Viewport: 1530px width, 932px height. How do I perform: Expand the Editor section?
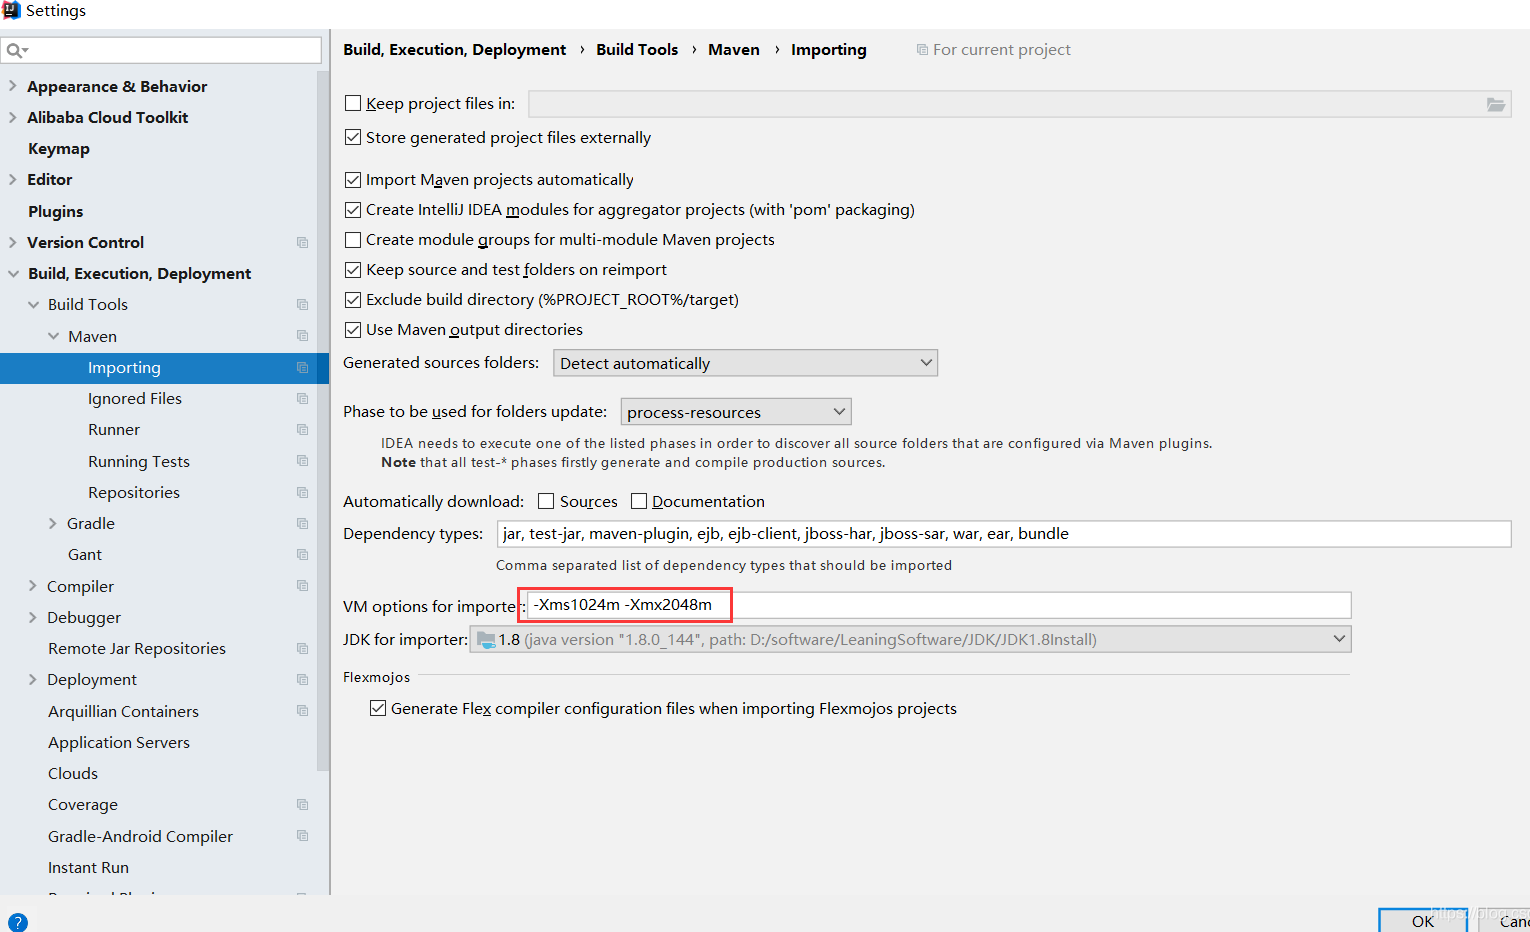(13, 179)
